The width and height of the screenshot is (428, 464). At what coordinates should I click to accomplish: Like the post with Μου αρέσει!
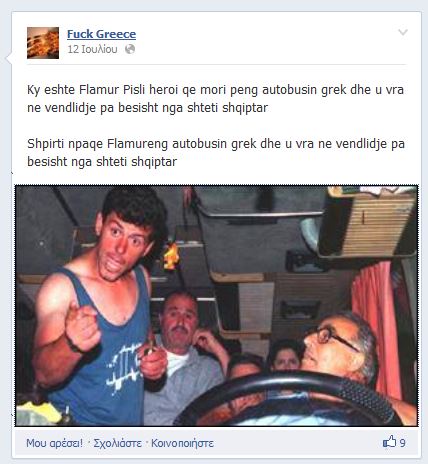pos(54,443)
